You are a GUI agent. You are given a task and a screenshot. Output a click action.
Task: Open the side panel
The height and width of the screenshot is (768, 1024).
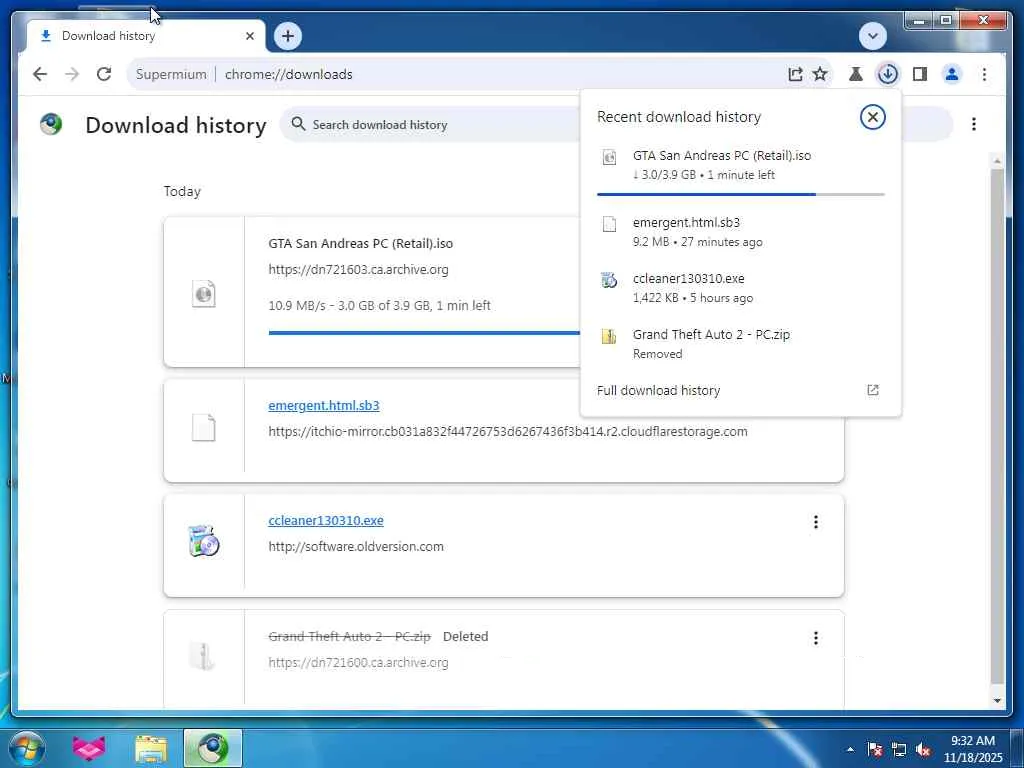click(920, 74)
